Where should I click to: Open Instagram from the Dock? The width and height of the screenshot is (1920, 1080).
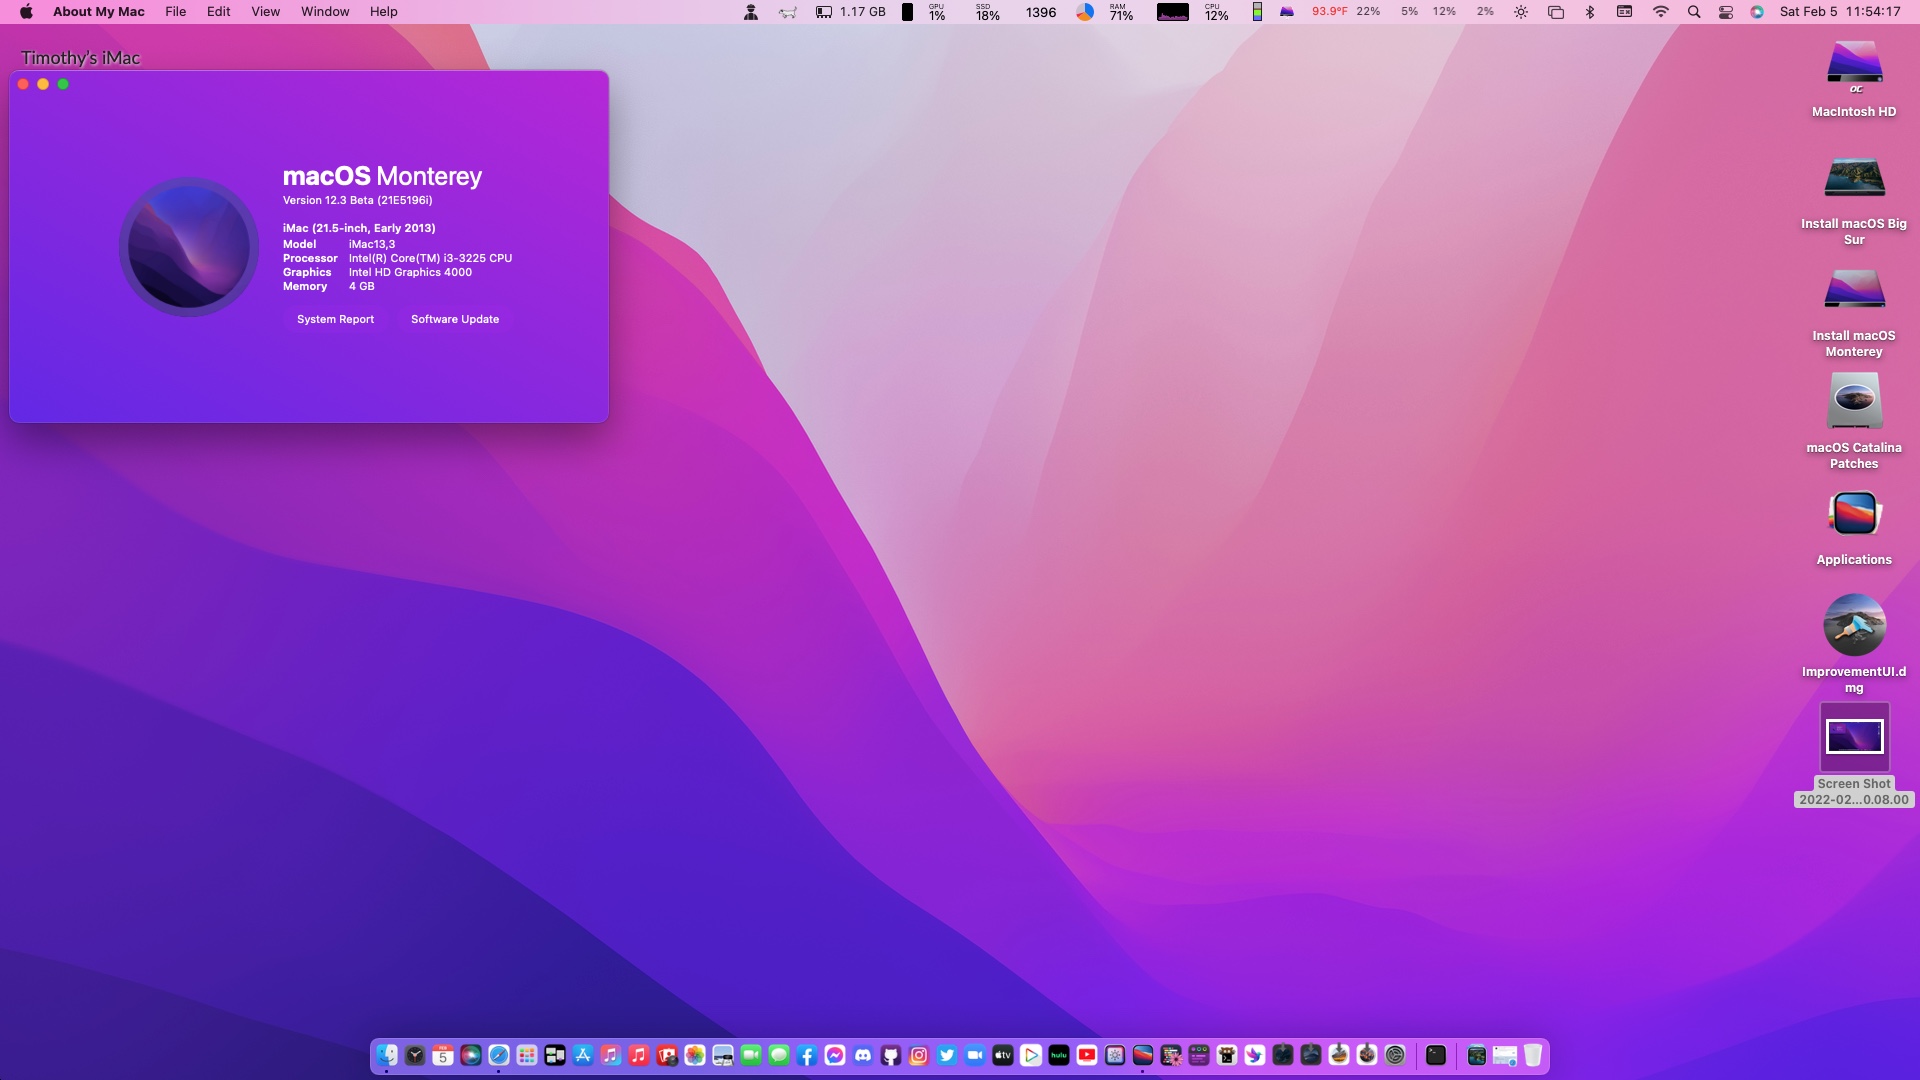tap(919, 1055)
